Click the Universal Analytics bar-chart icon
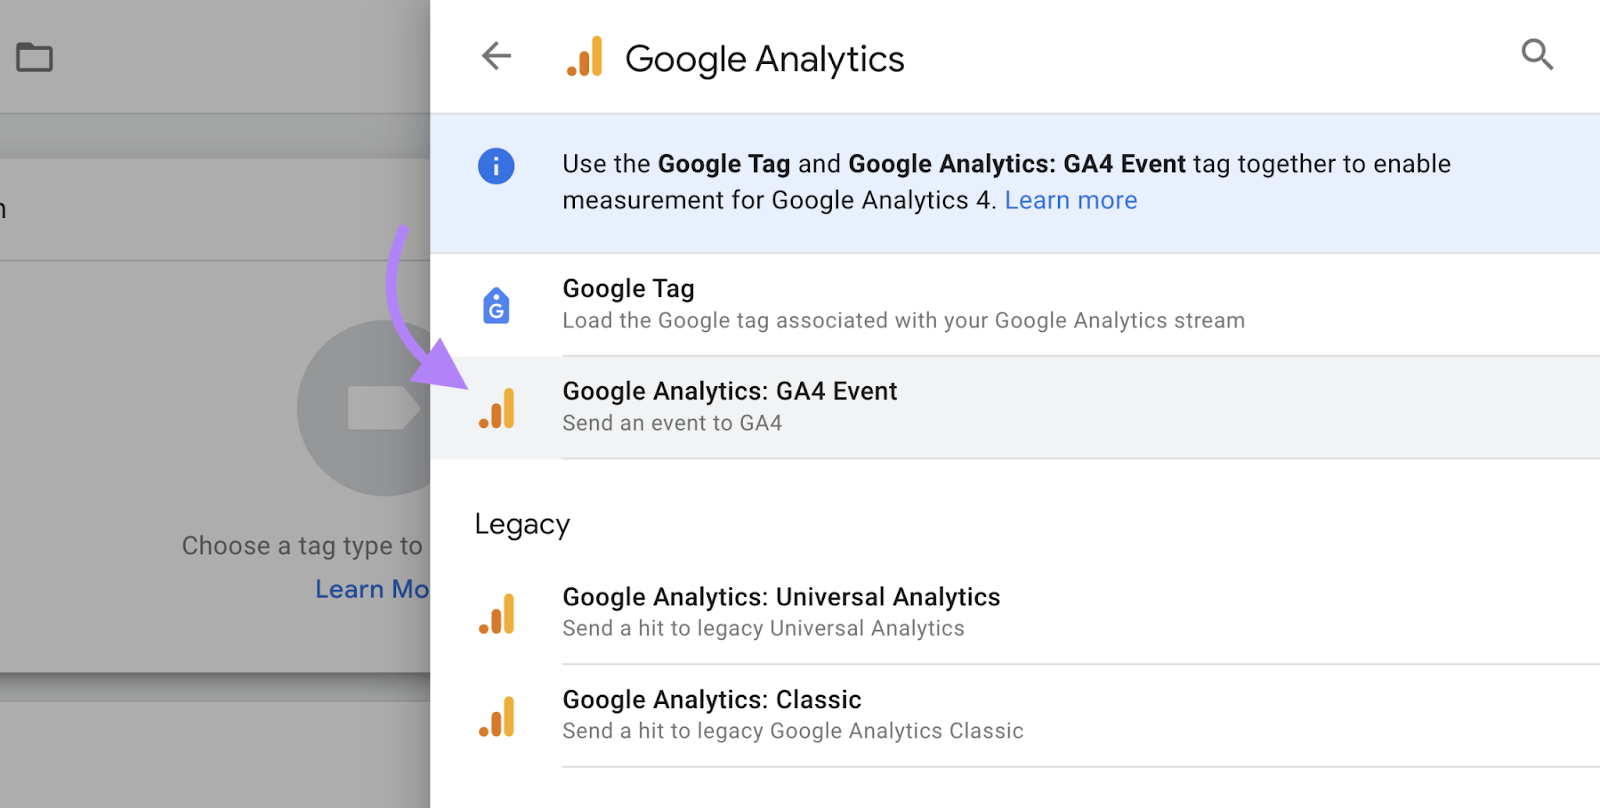 click(x=496, y=613)
